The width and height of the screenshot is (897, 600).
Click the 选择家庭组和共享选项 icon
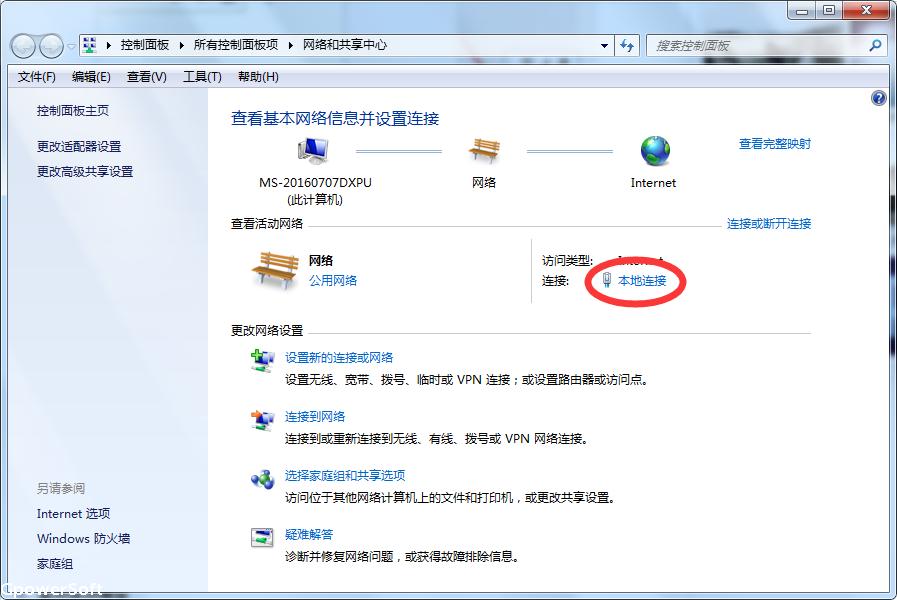(262, 479)
